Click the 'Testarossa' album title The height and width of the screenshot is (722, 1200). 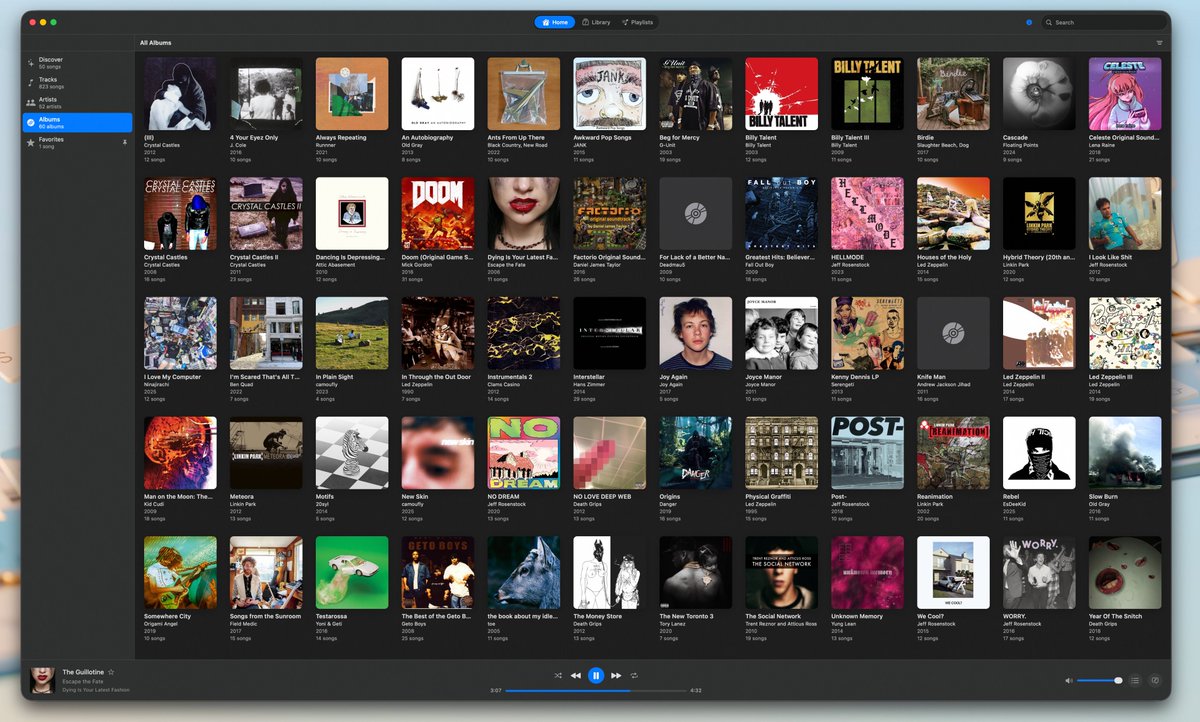[x=331, y=617]
